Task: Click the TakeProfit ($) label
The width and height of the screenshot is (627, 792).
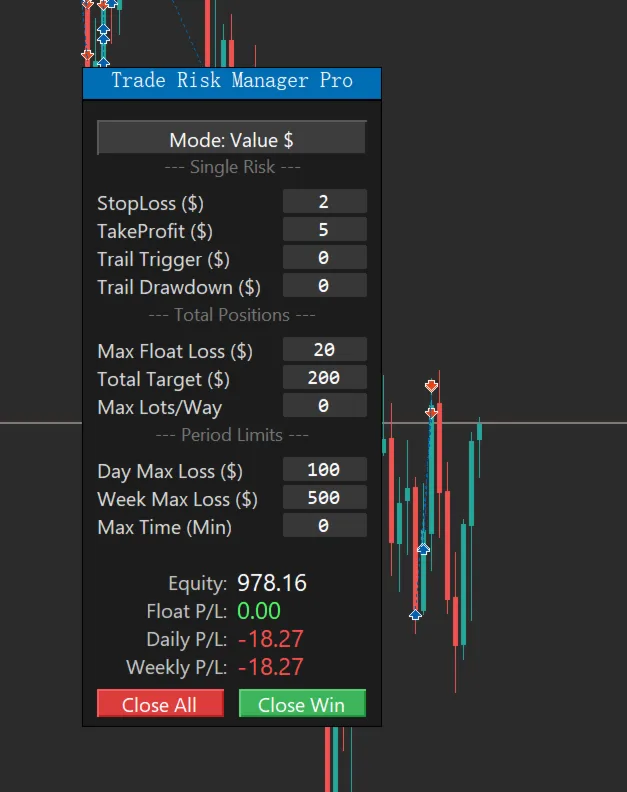Action: click(x=155, y=231)
